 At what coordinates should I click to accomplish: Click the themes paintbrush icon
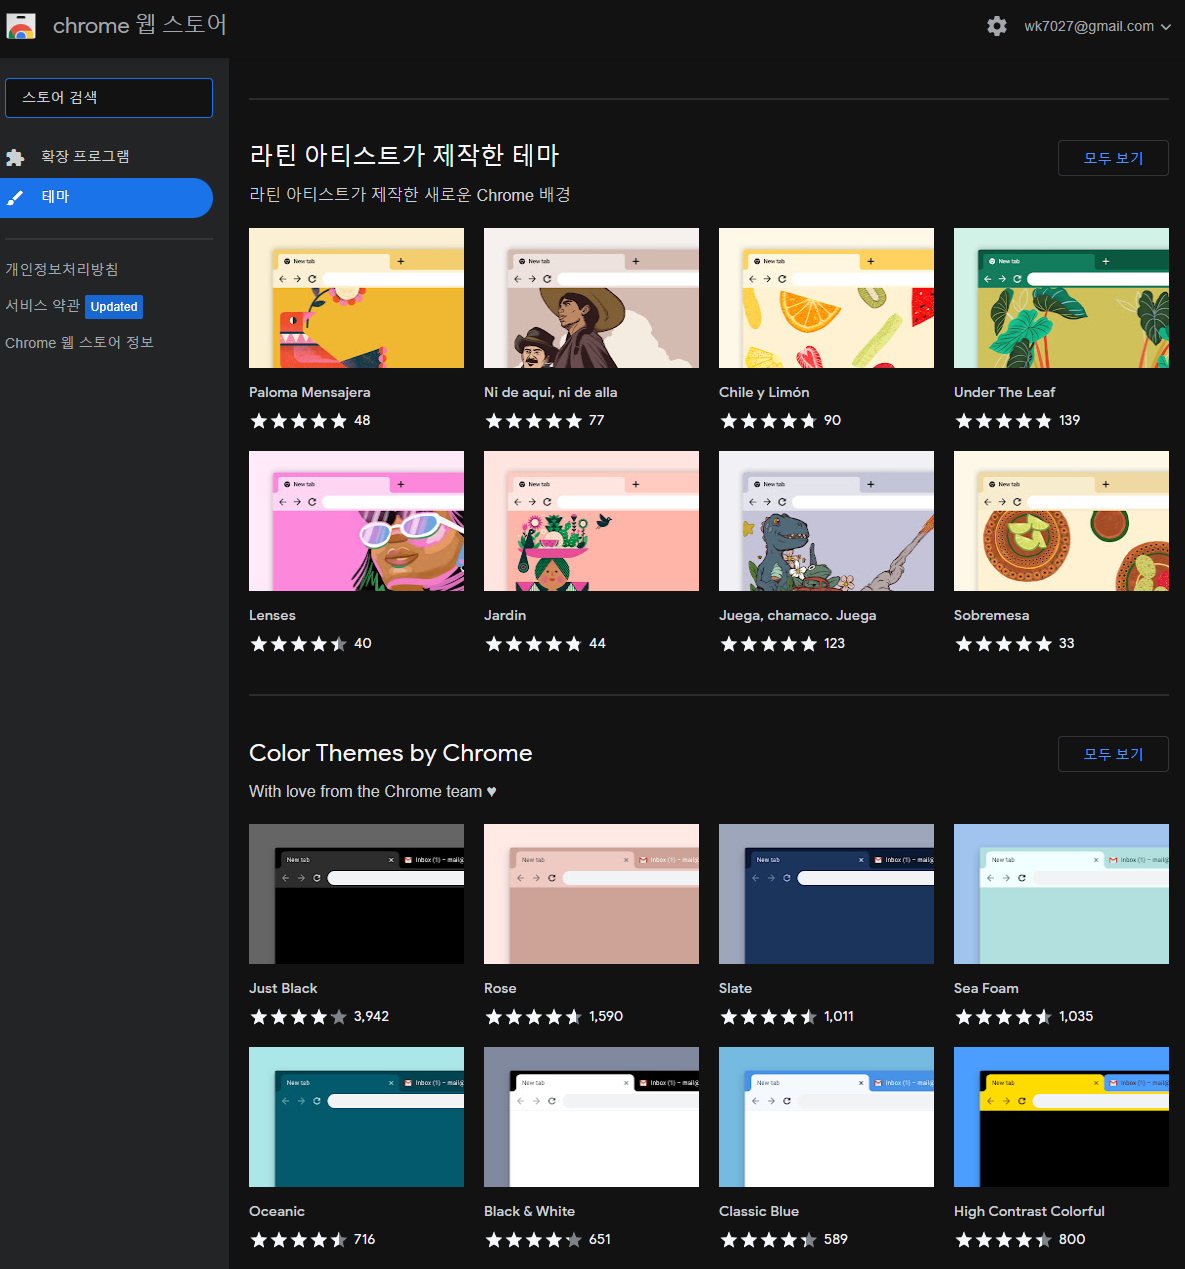click(x=15, y=198)
